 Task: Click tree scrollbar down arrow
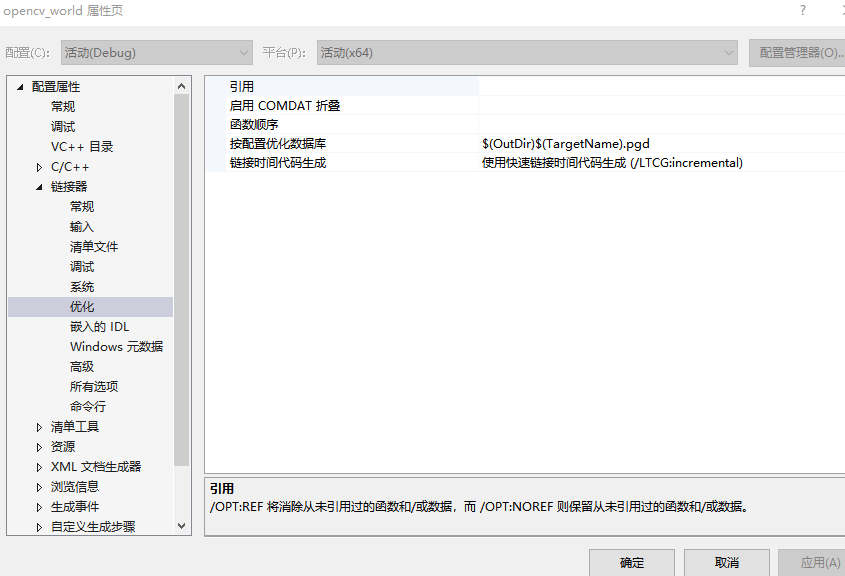[x=182, y=526]
